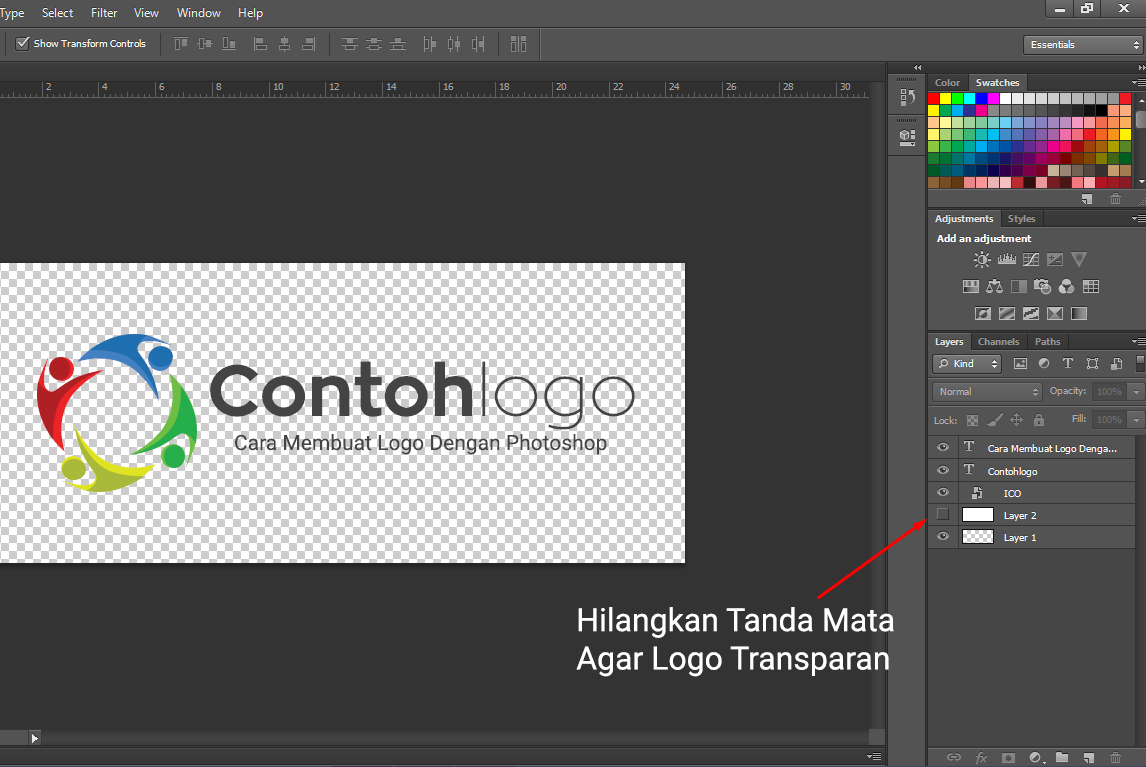Viewport: 1146px width, 767px height.
Task: Click the Opacity value field
Action: pos(1109,392)
